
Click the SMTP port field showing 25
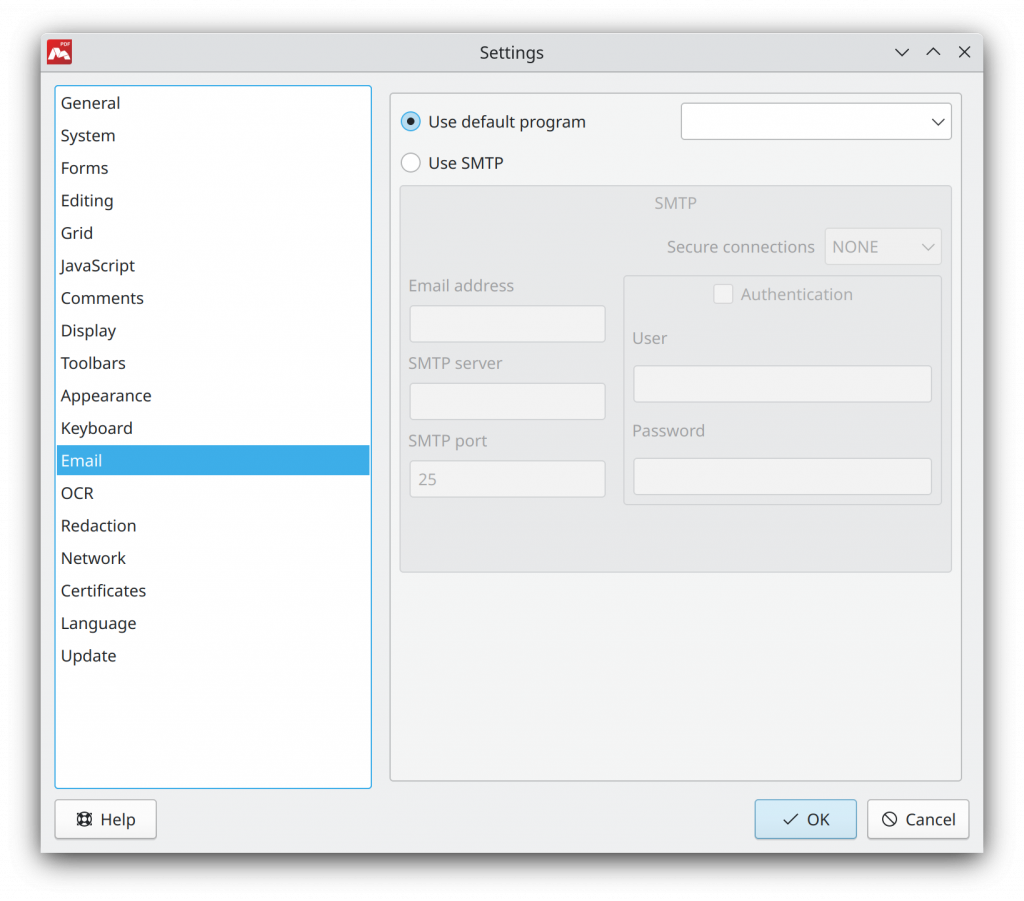(506, 479)
